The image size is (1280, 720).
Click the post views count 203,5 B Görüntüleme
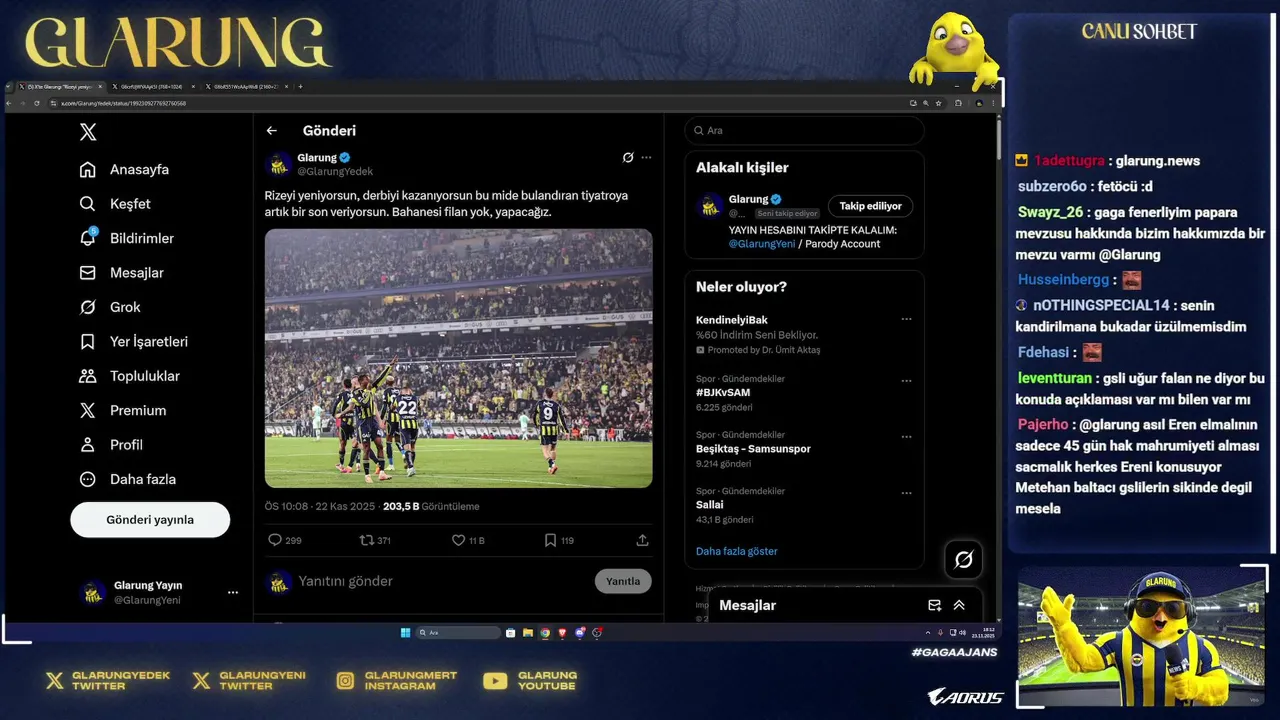coord(431,507)
